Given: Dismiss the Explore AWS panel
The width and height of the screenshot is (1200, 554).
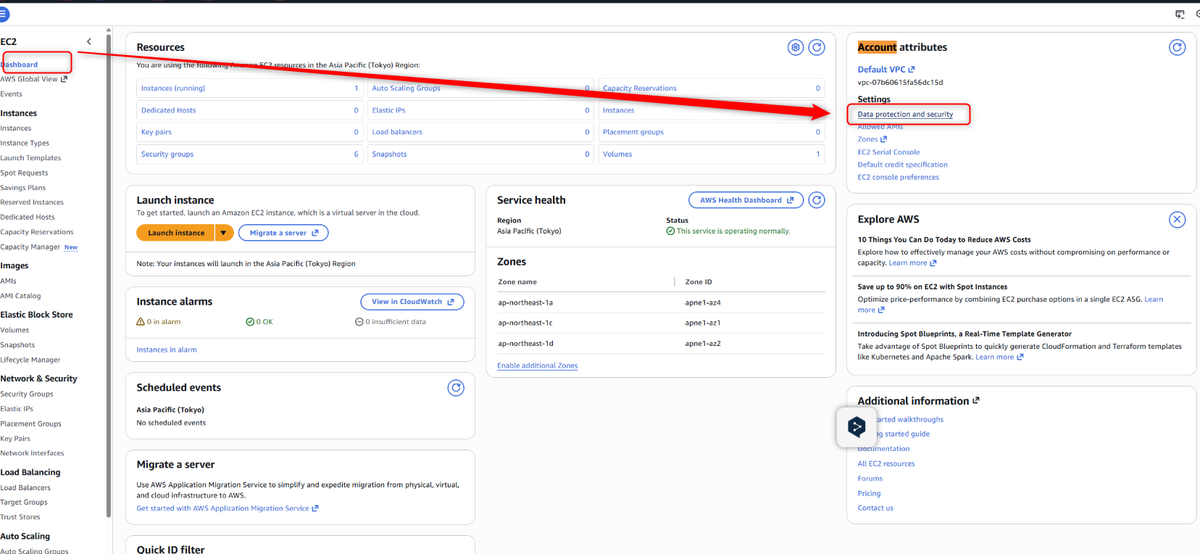Looking at the screenshot, I should (1177, 219).
